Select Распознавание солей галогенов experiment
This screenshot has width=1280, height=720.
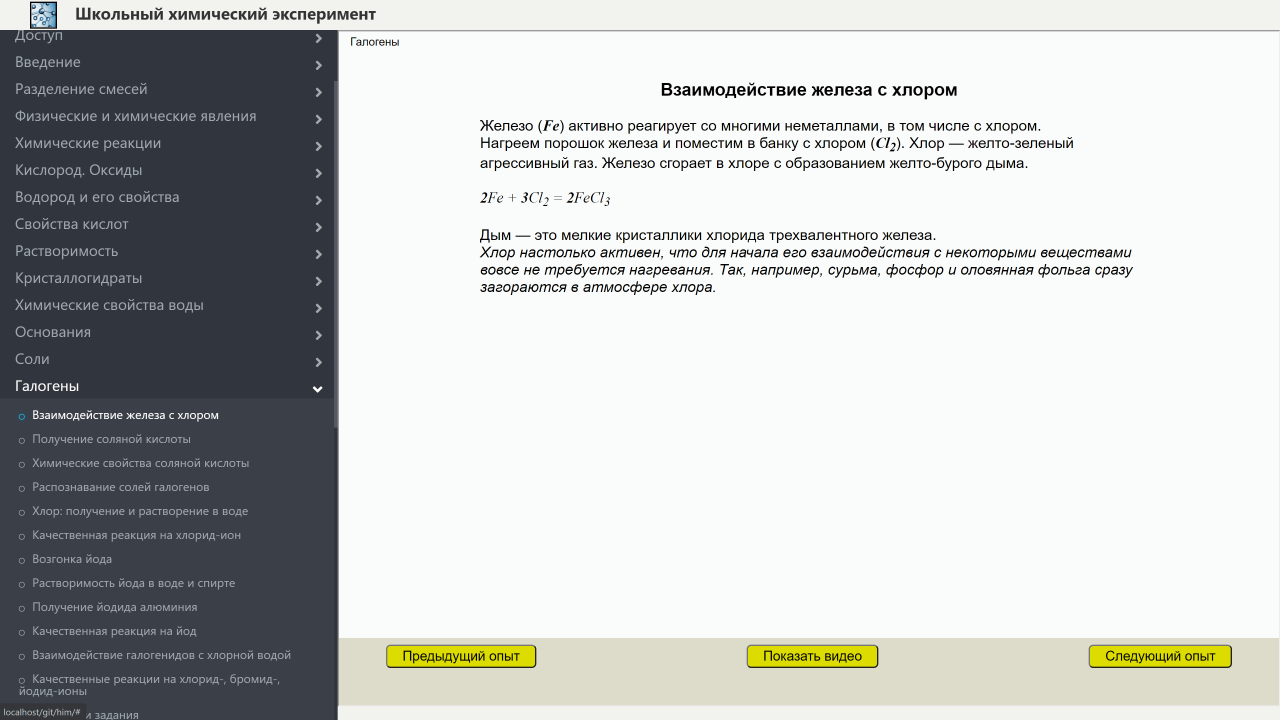click(x=120, y=487)
